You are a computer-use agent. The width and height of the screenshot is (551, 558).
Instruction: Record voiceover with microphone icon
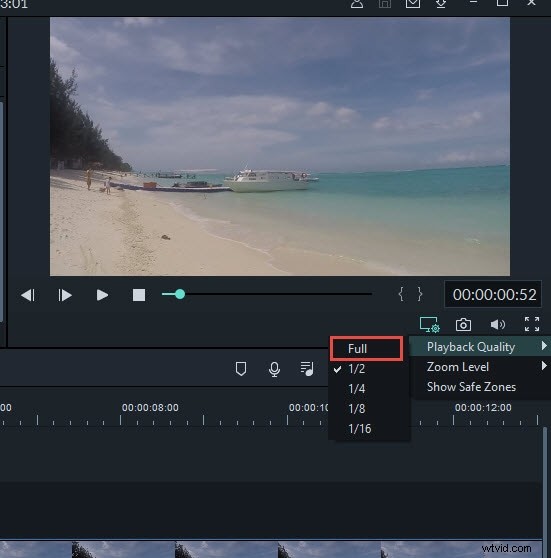point(274,369)
